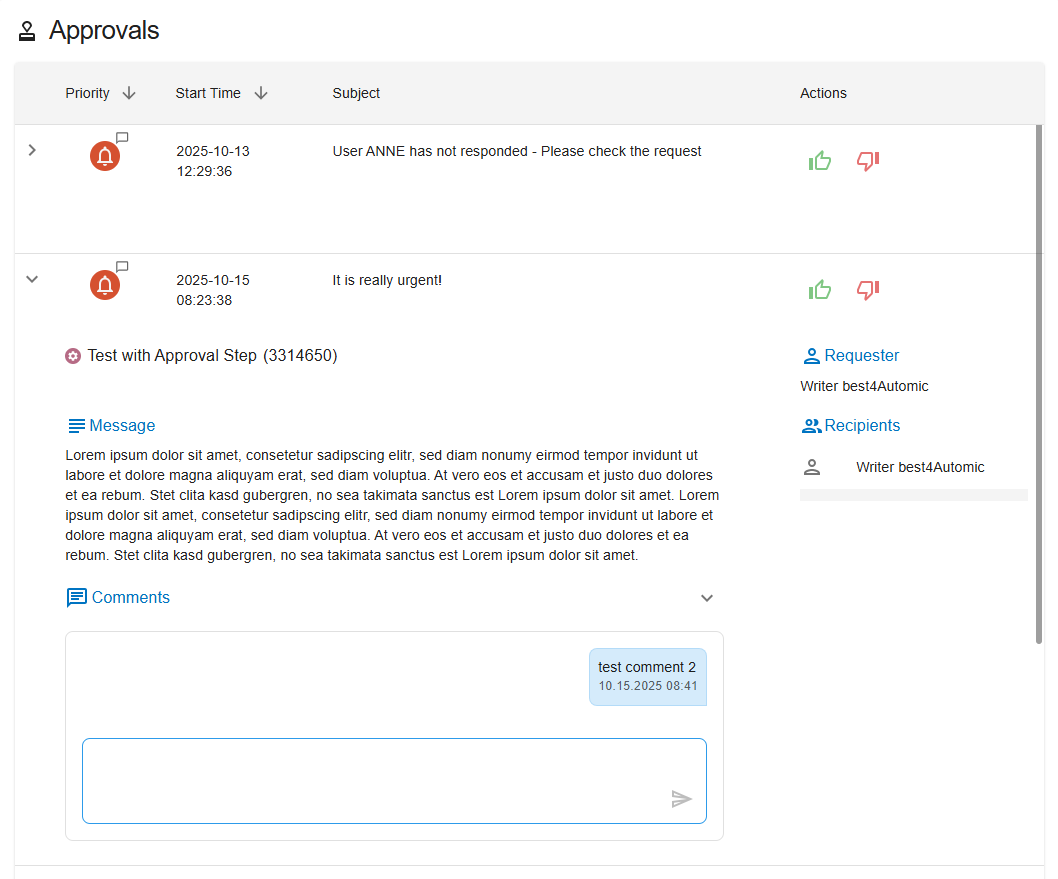Approve the 'It is really urgent!' request

[820, 290]
